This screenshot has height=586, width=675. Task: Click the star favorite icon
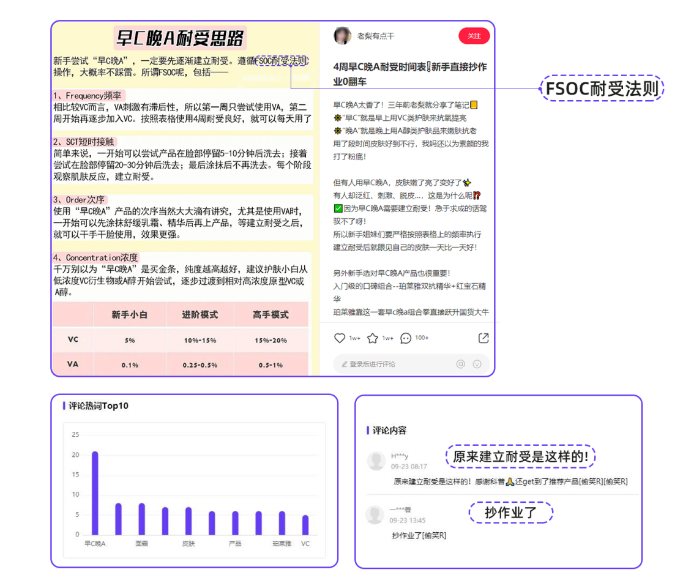[x=374, y=338]
